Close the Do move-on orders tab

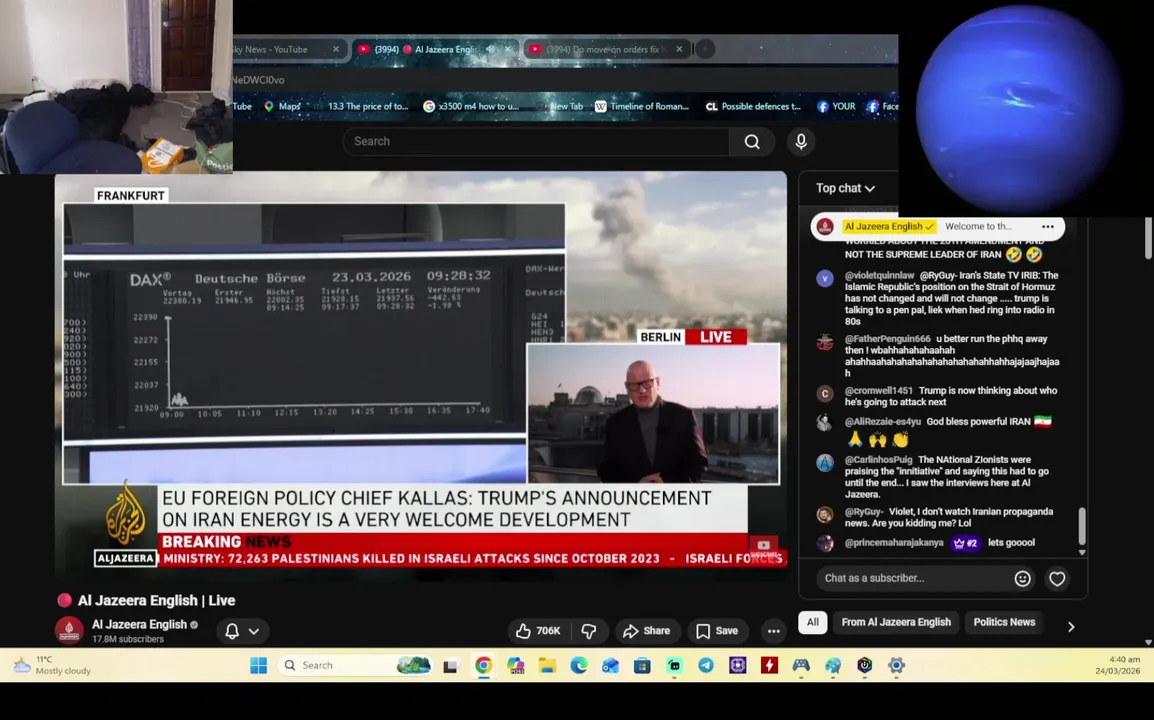[679, 49]
